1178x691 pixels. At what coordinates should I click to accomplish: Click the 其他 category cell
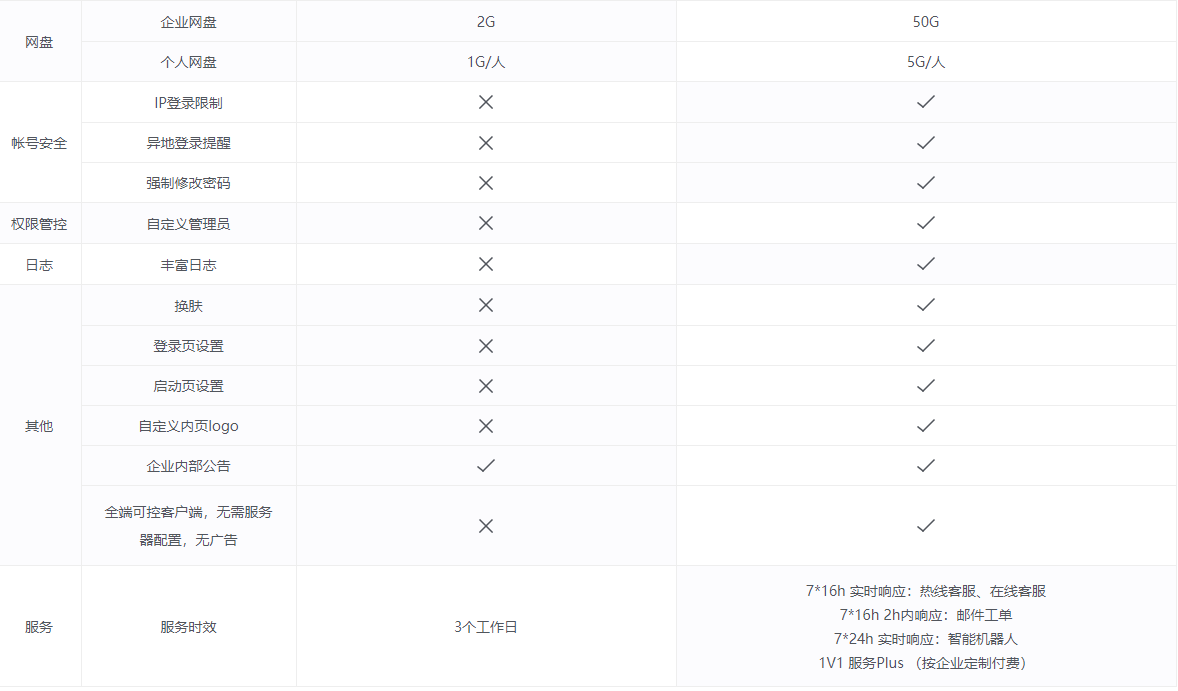pos(39,426)
